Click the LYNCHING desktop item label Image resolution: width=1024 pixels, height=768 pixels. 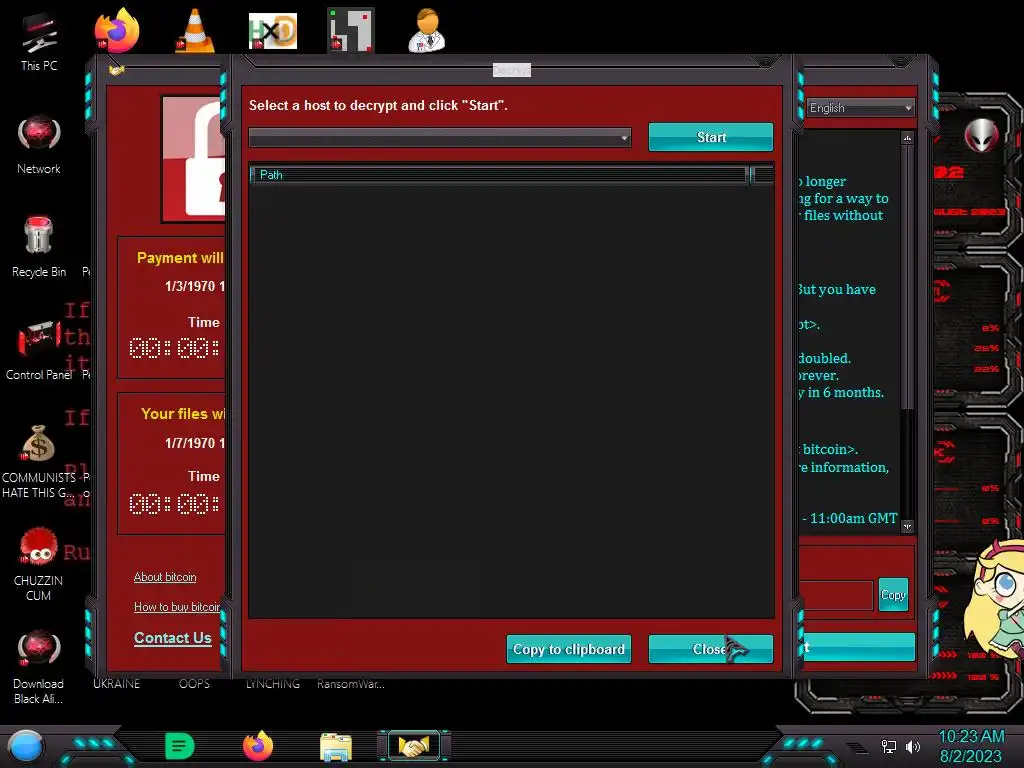tap(273, 684)
